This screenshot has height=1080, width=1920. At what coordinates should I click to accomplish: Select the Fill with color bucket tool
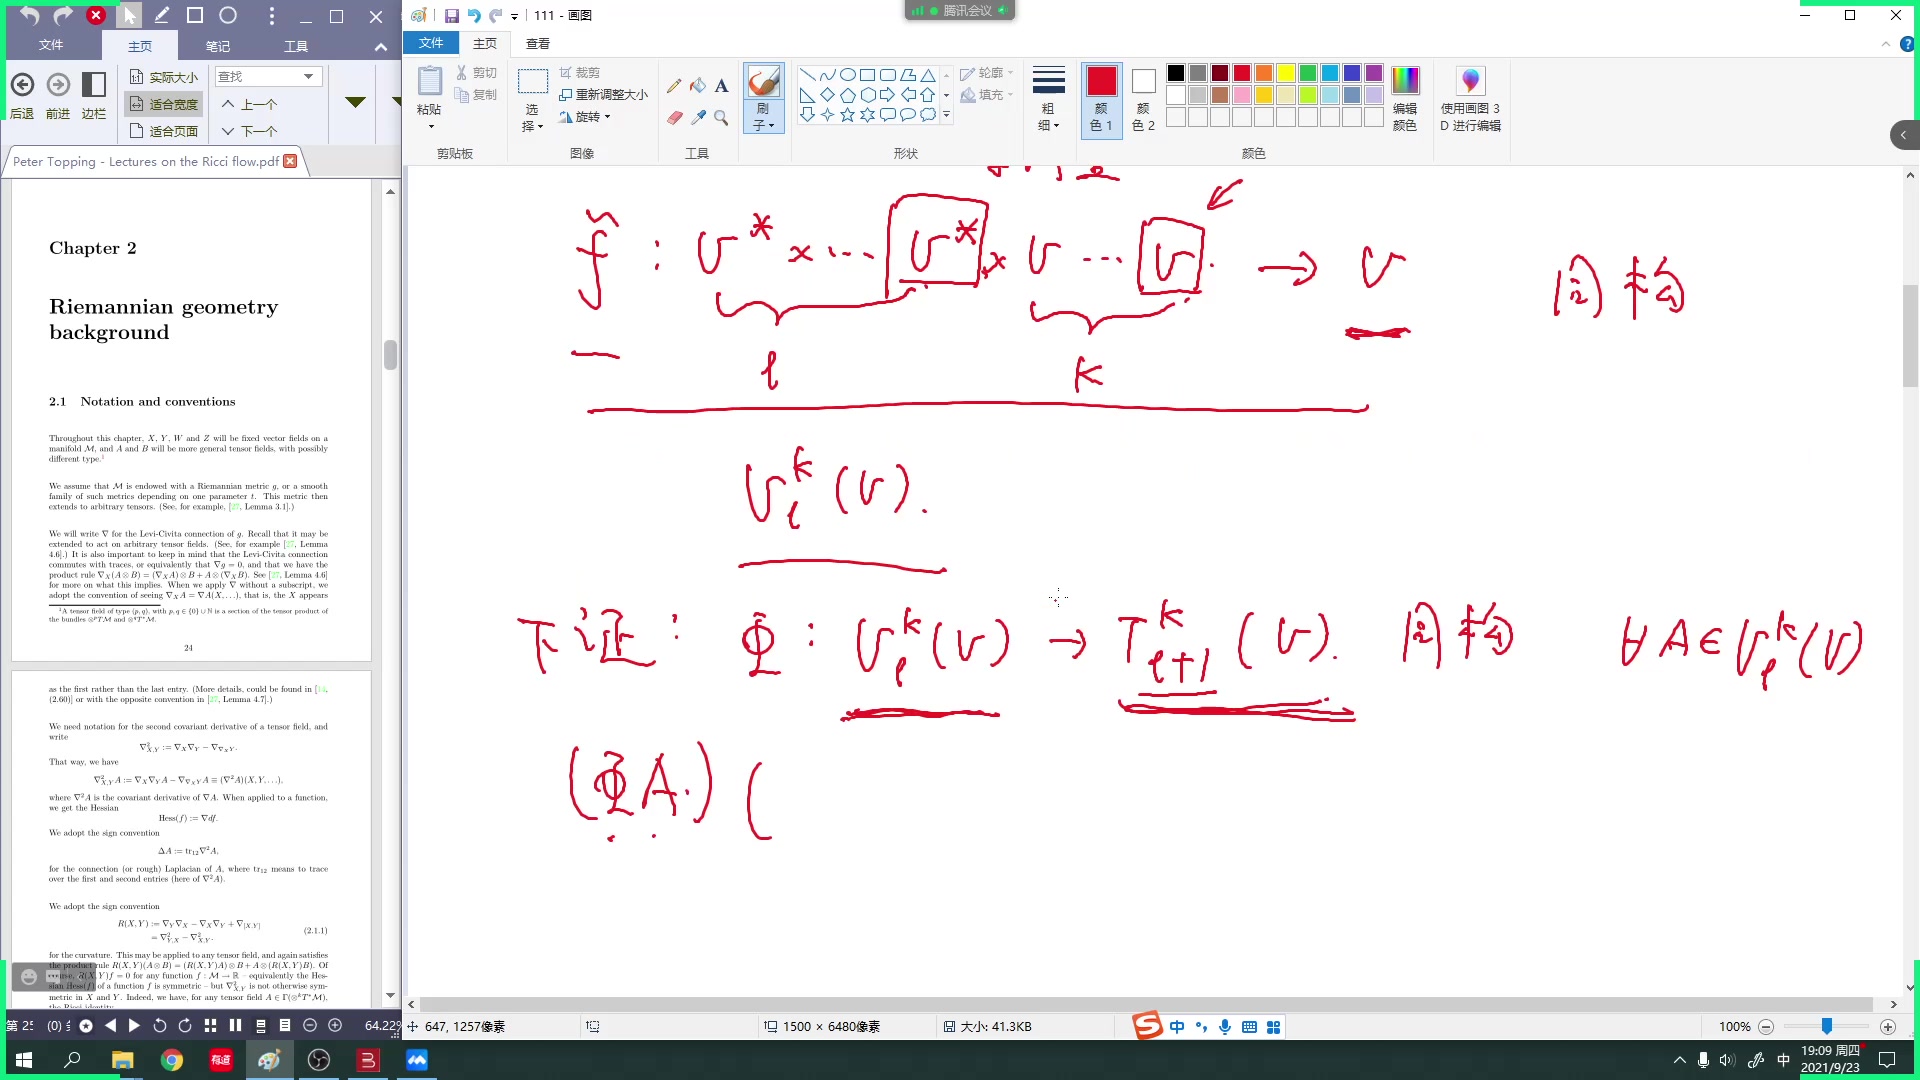[x=698, y=85]
